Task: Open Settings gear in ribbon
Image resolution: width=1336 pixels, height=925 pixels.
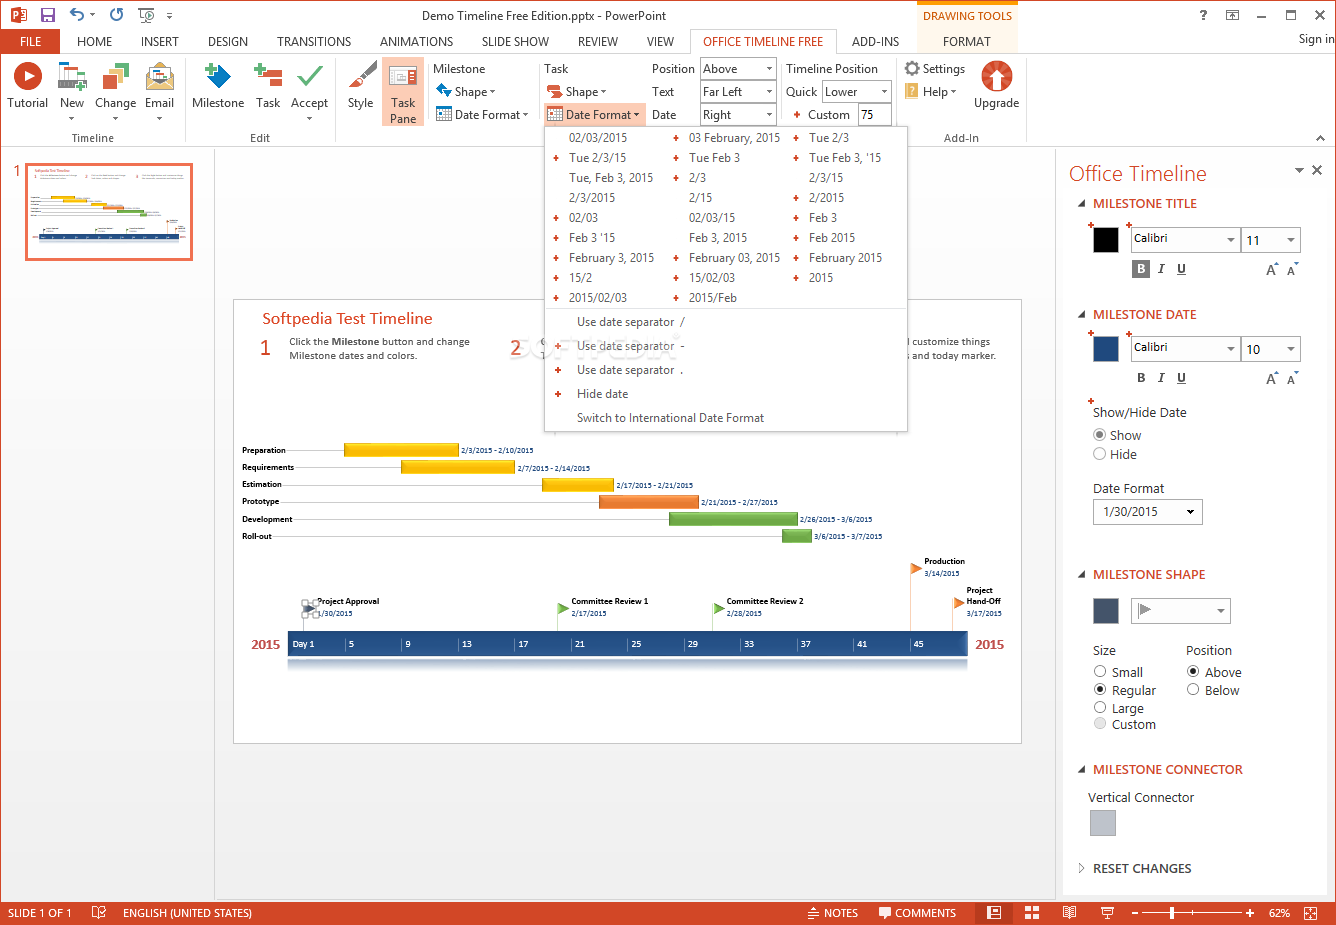Action: (x=935, y=68)
